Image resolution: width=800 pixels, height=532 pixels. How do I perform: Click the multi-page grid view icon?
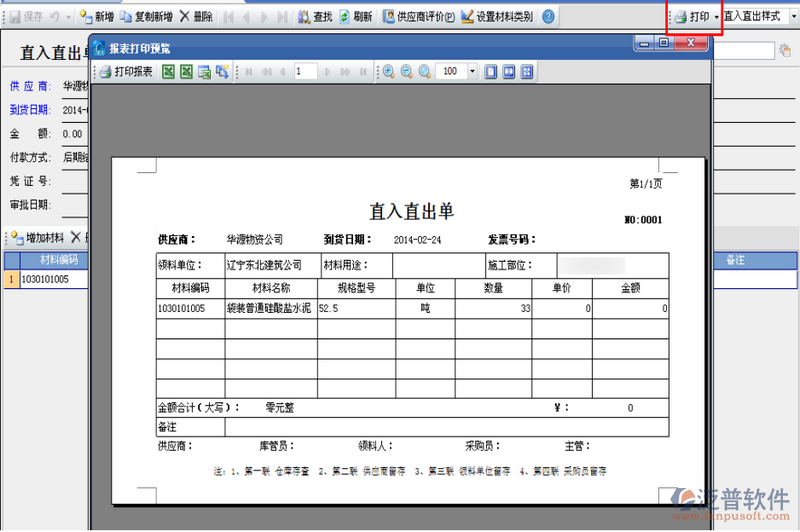[527, 72]
